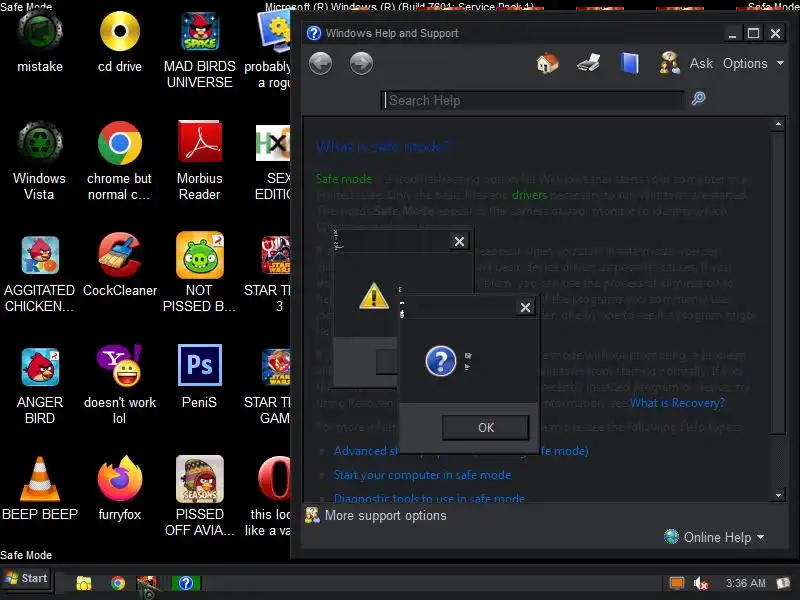Image resolution: width=800 pixels, height=600 pixels.
Task: Browse Help using the blue book icon
Action: click(630, 64)
